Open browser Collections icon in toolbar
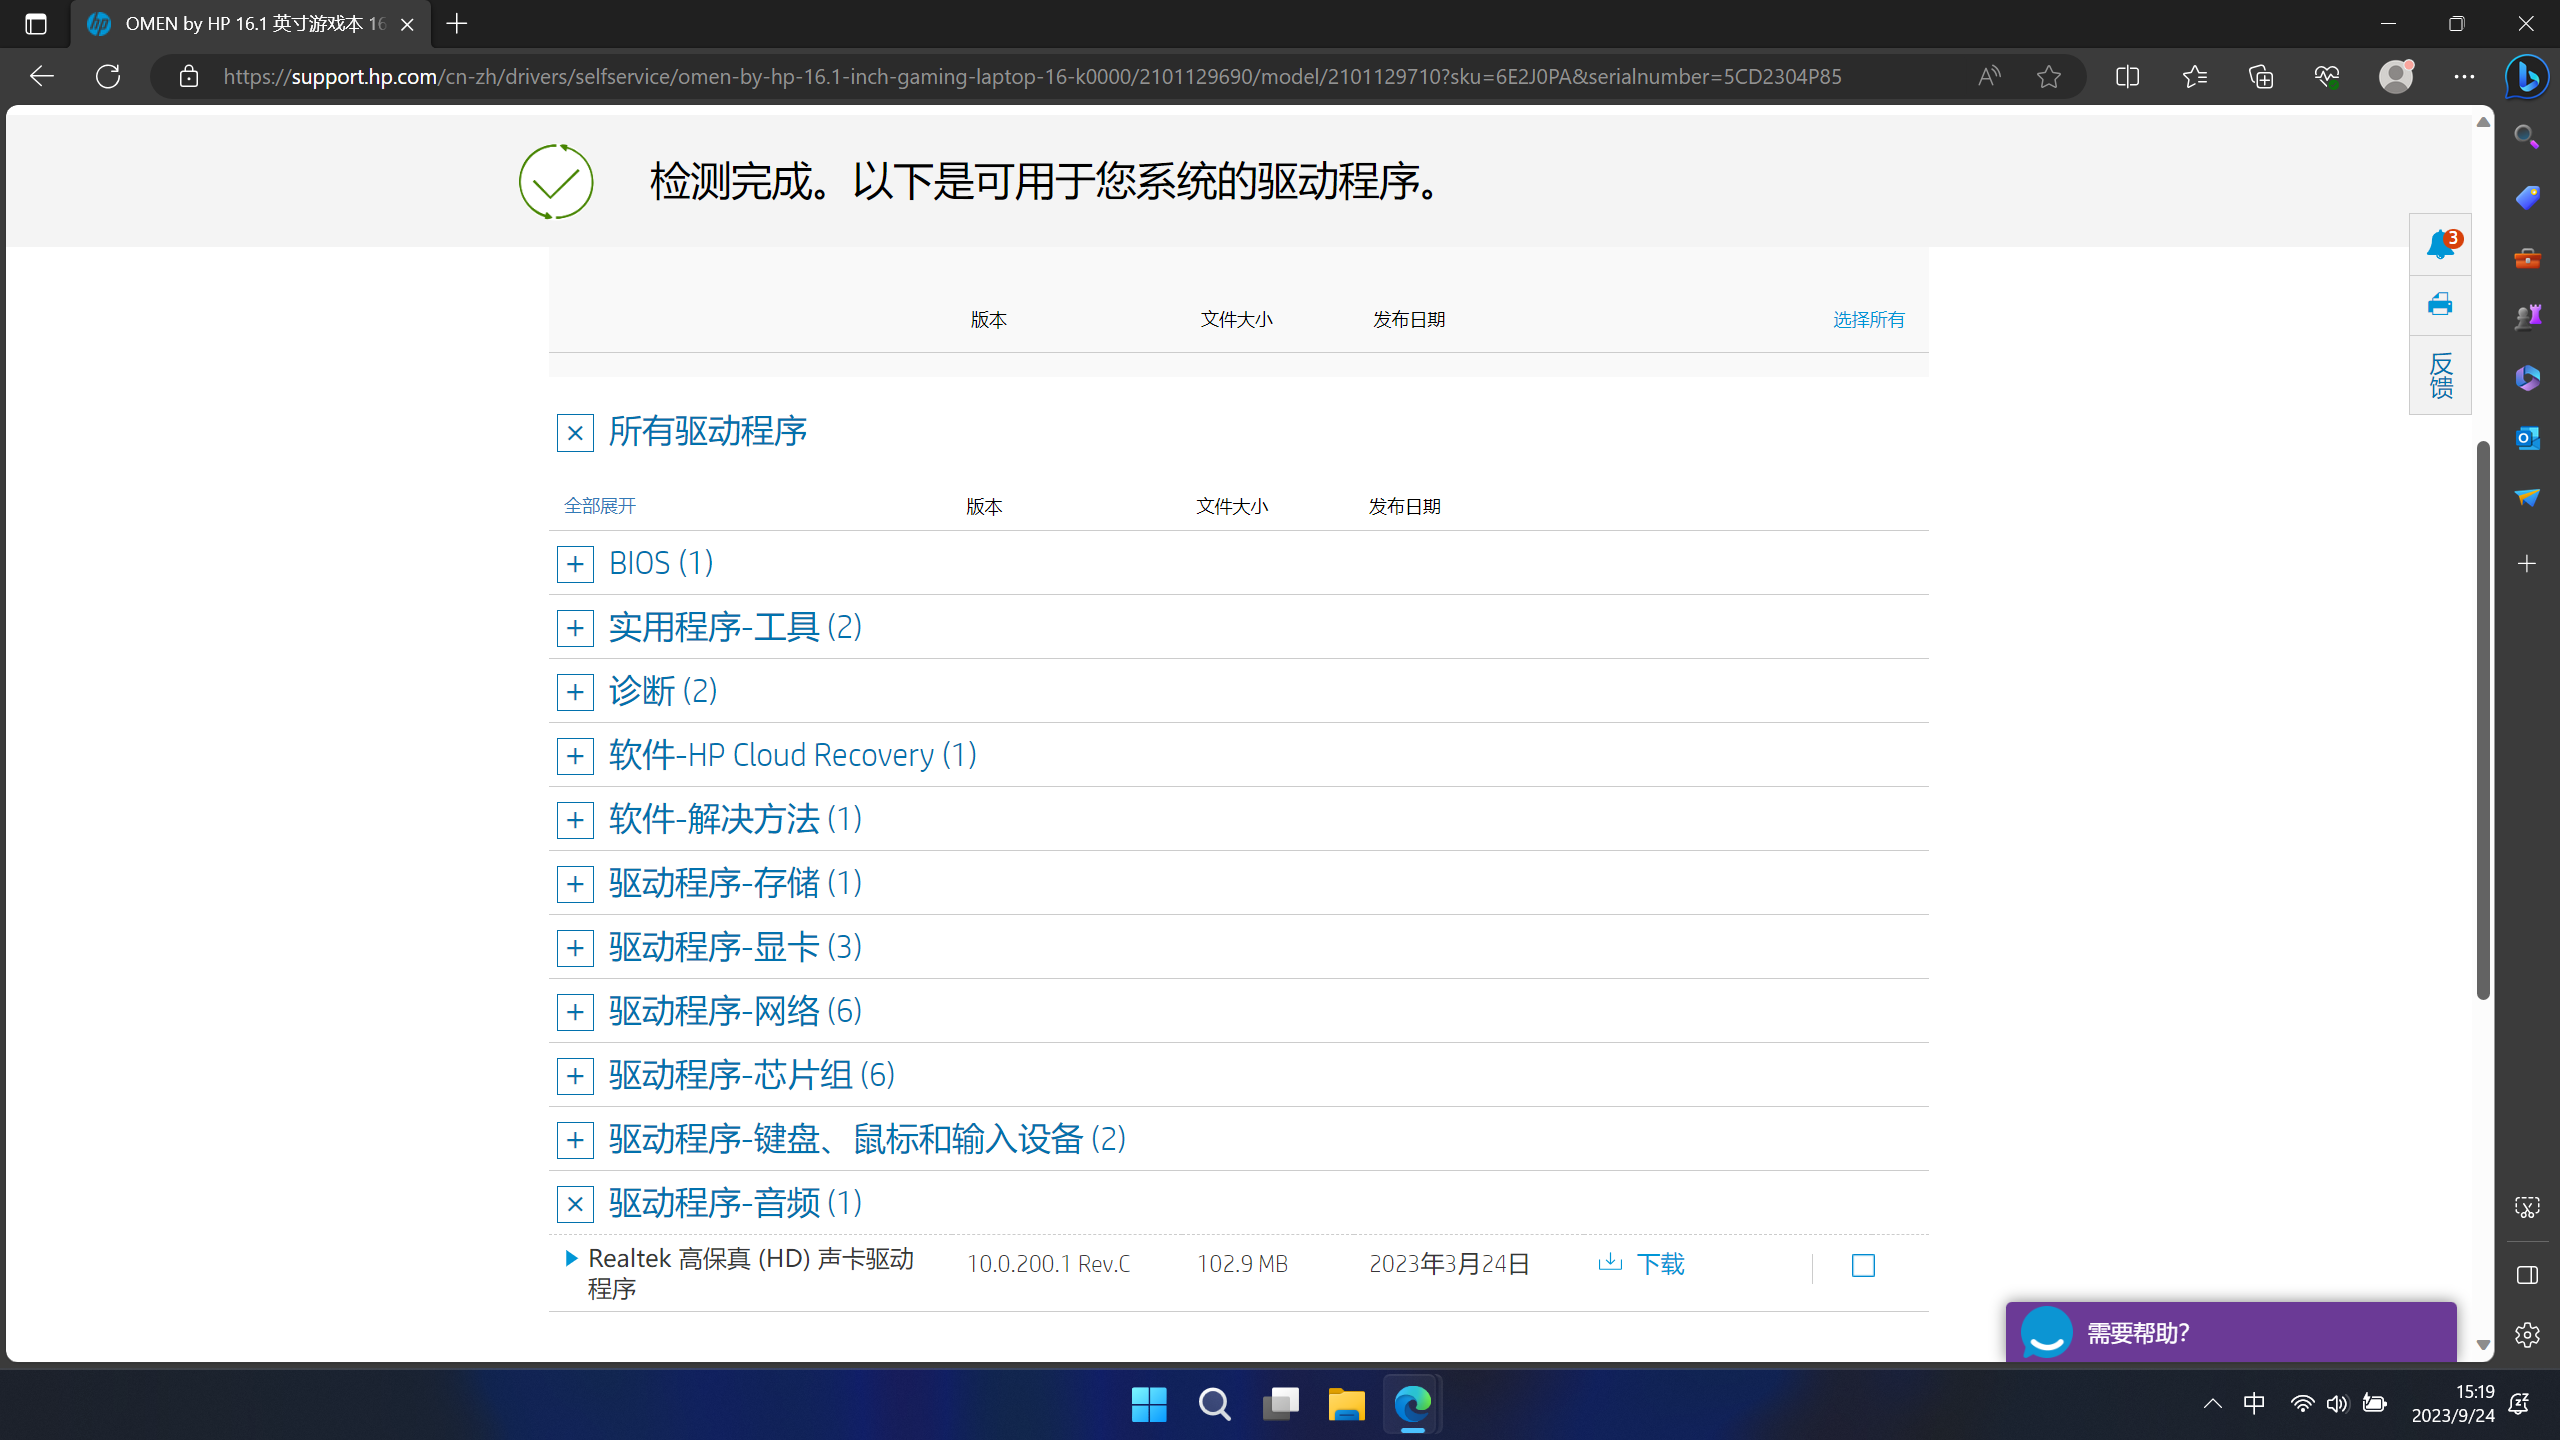Screen dimensions: 2560x1440 [2260, 76]
